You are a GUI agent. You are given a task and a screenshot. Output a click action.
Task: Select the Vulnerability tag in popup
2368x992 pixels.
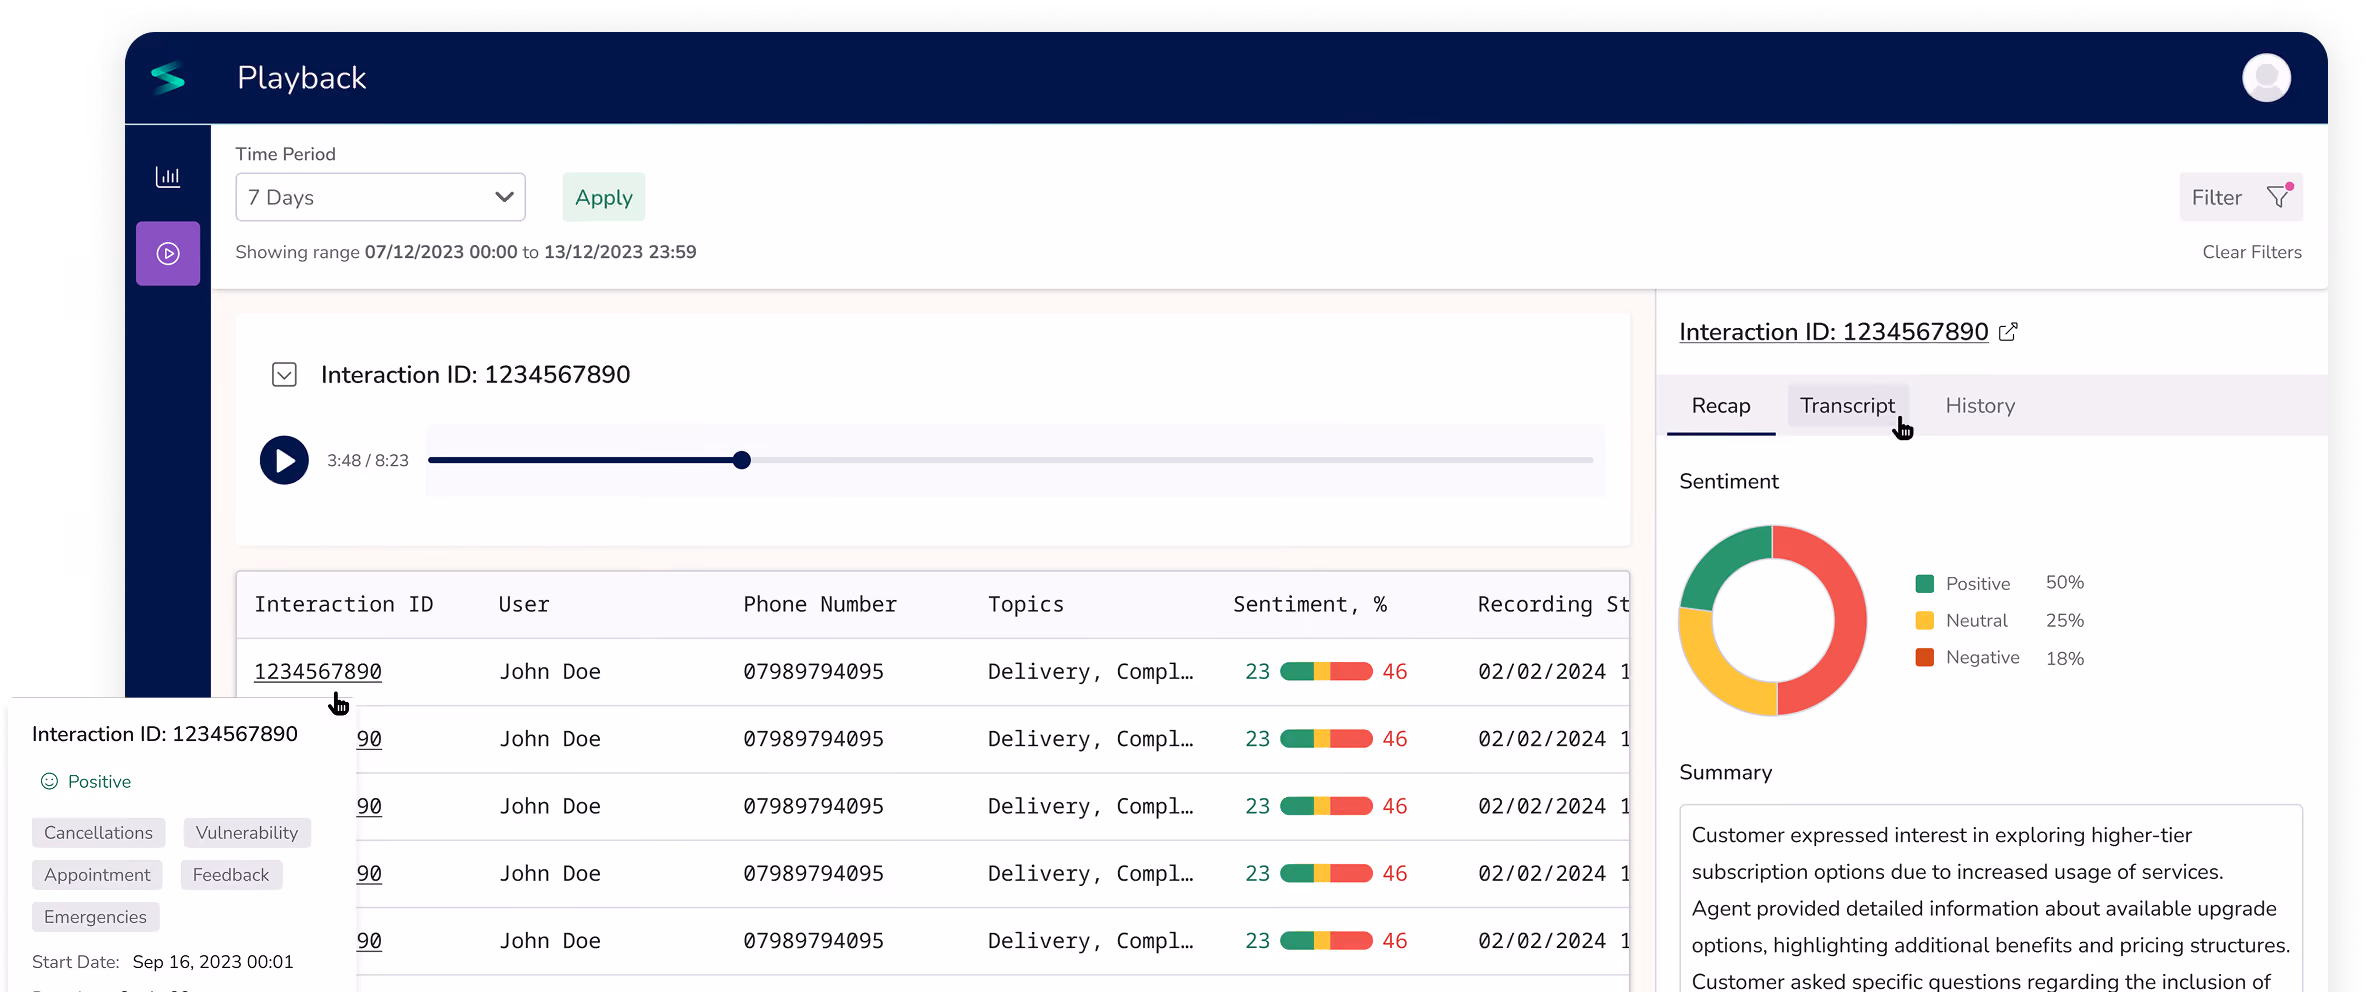point(247,833)
